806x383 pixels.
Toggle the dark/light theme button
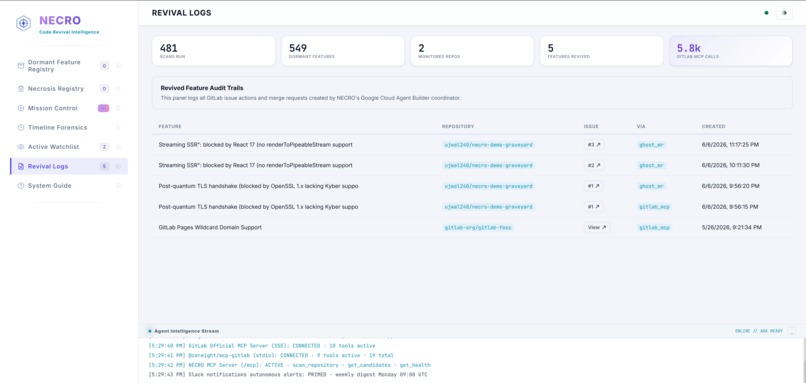click(784, 13)
